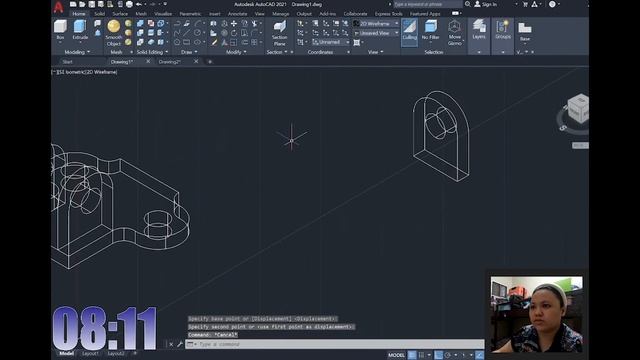Switch to the Mesh ribbon tab
The width and height of the screenshot is (640, 360).
tap(141, 14)
